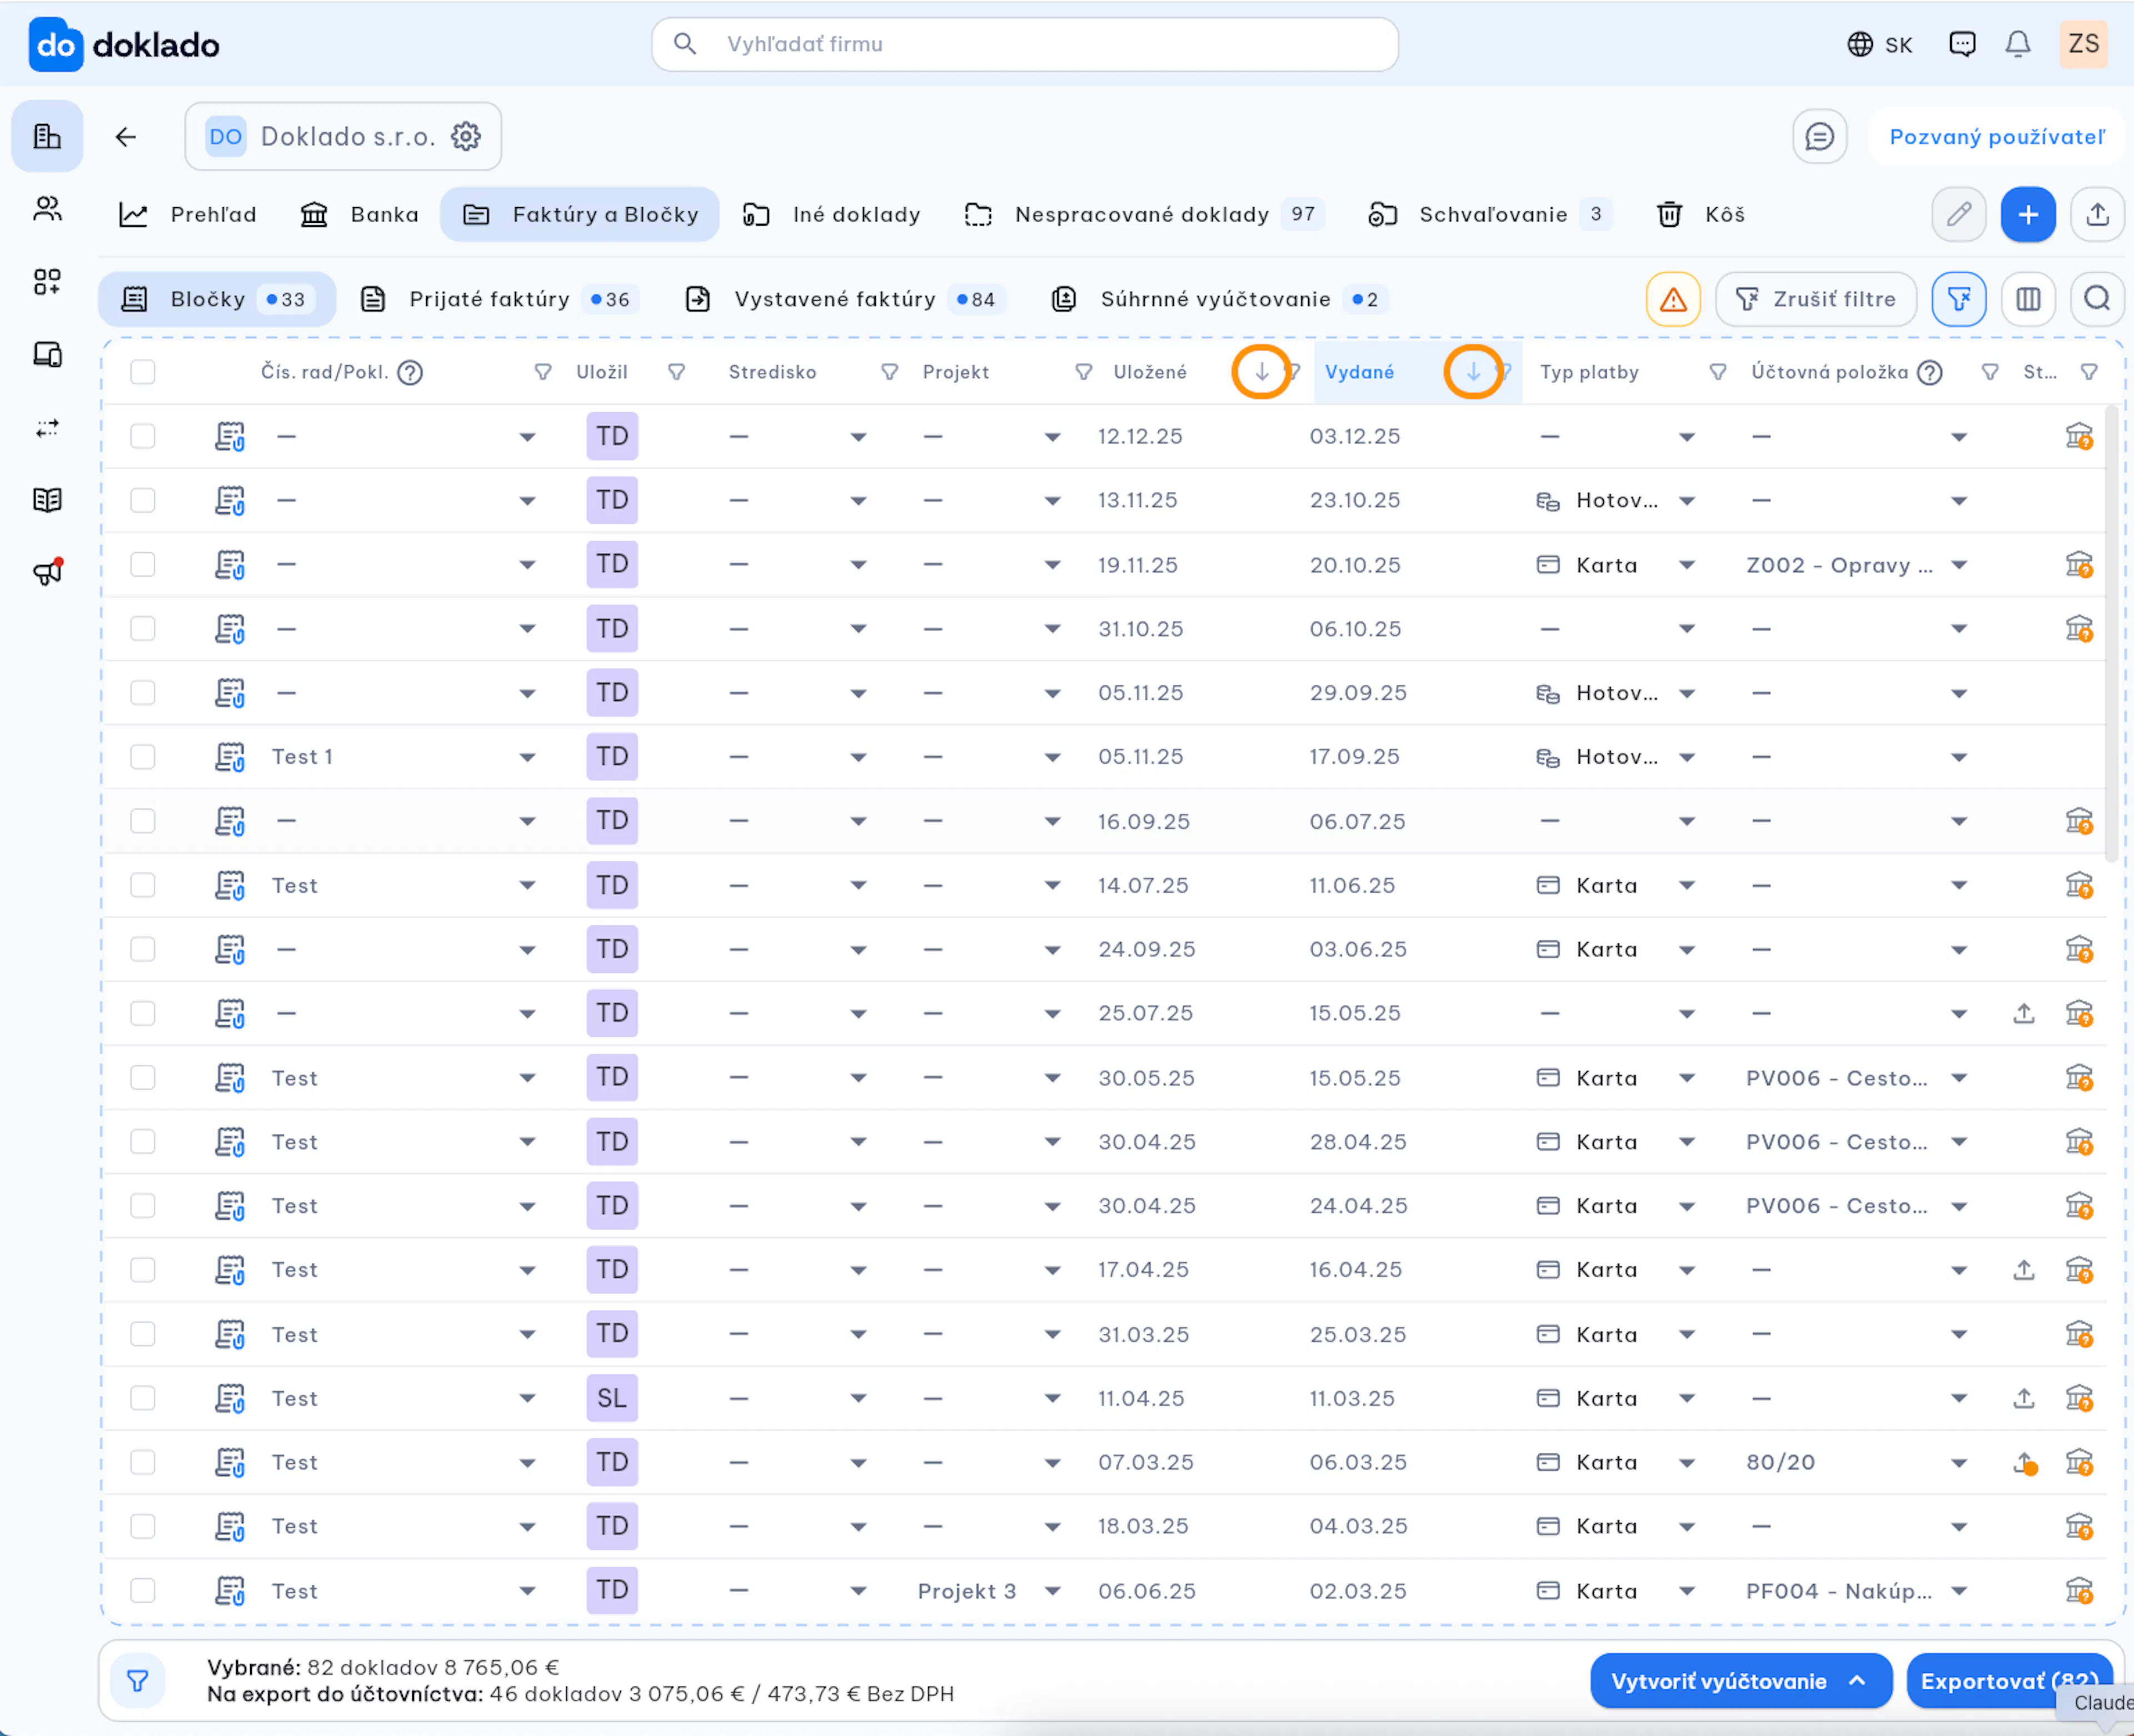Open the apps grid icon in sidebar

coord(47,282)
